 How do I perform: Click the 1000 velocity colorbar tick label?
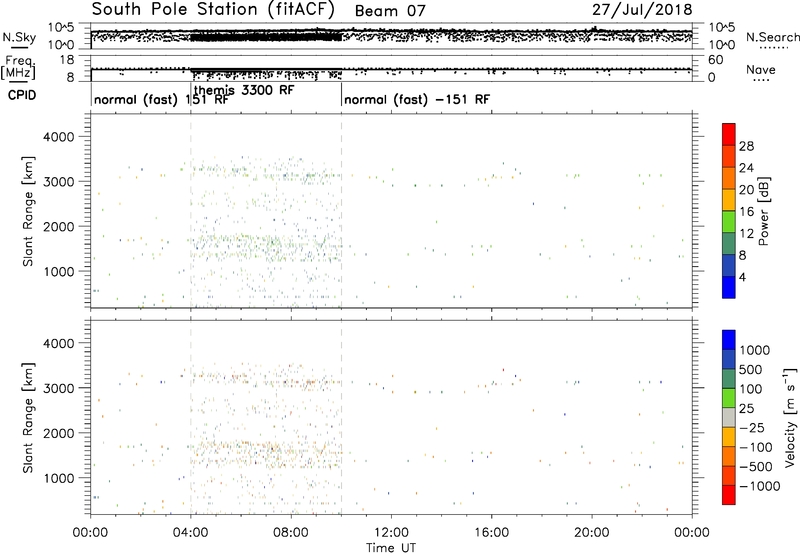click(x=755, y=350)
